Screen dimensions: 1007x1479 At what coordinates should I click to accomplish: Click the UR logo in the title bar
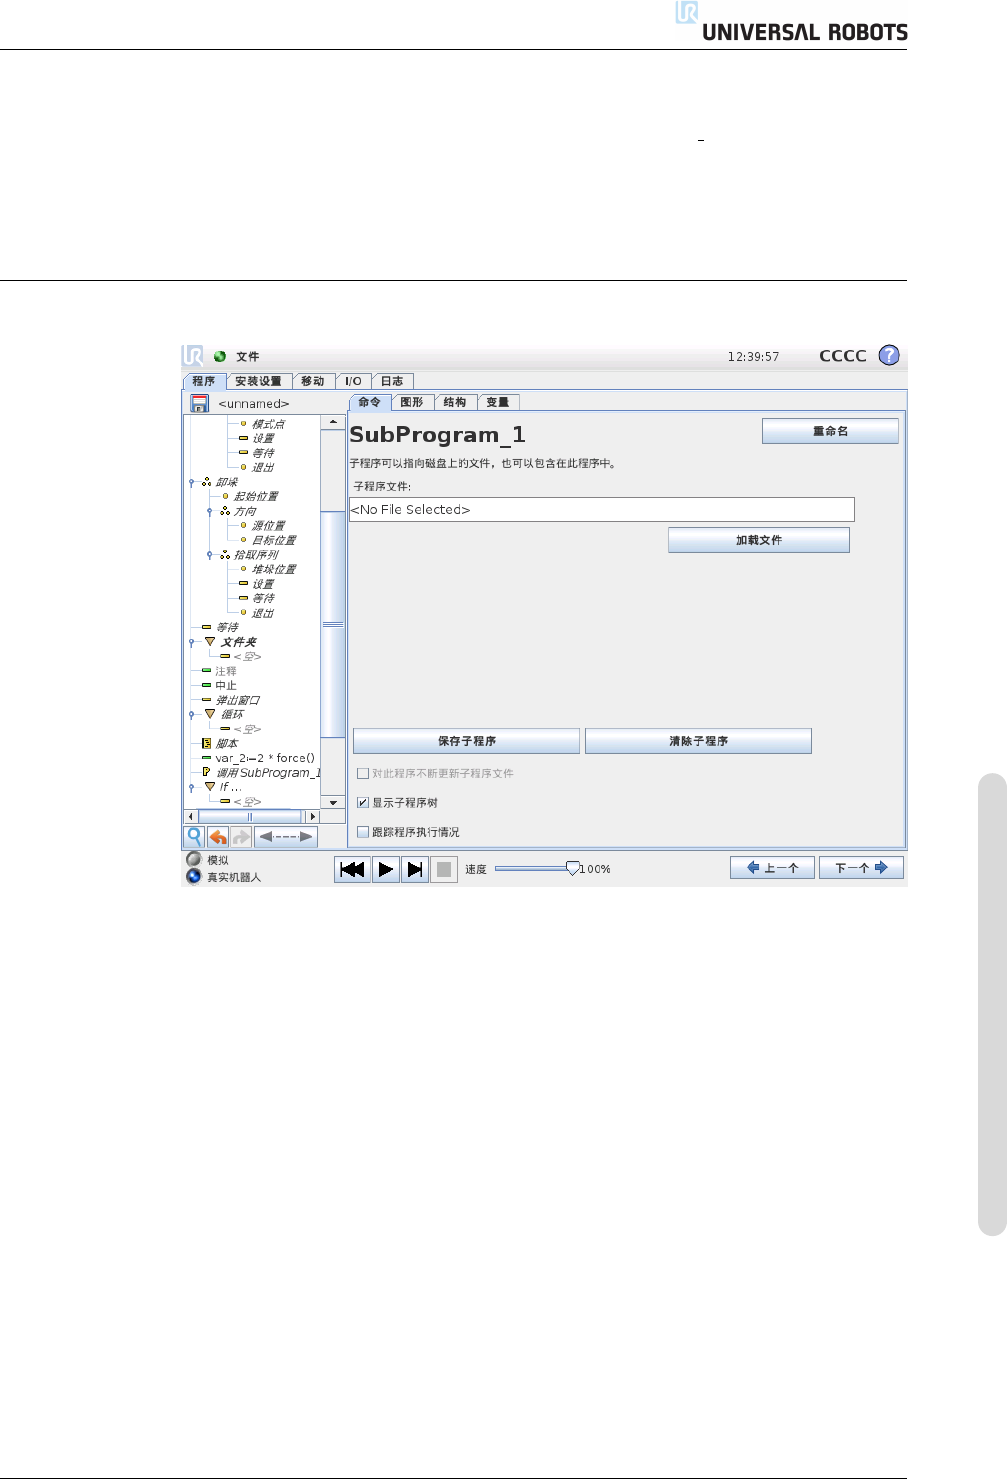193,356
